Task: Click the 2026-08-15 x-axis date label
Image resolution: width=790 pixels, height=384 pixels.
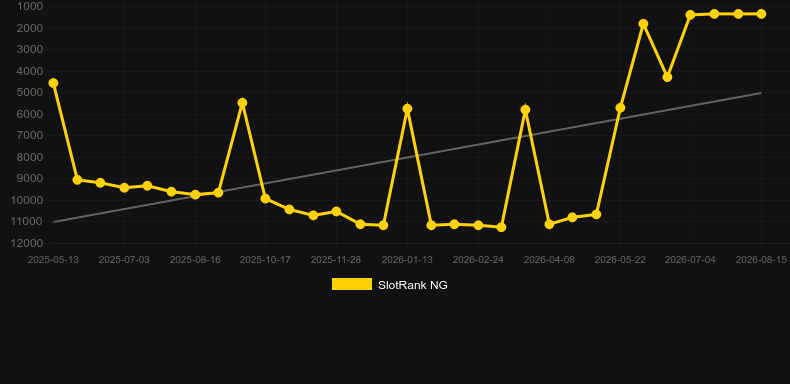Action: [761, 260]
